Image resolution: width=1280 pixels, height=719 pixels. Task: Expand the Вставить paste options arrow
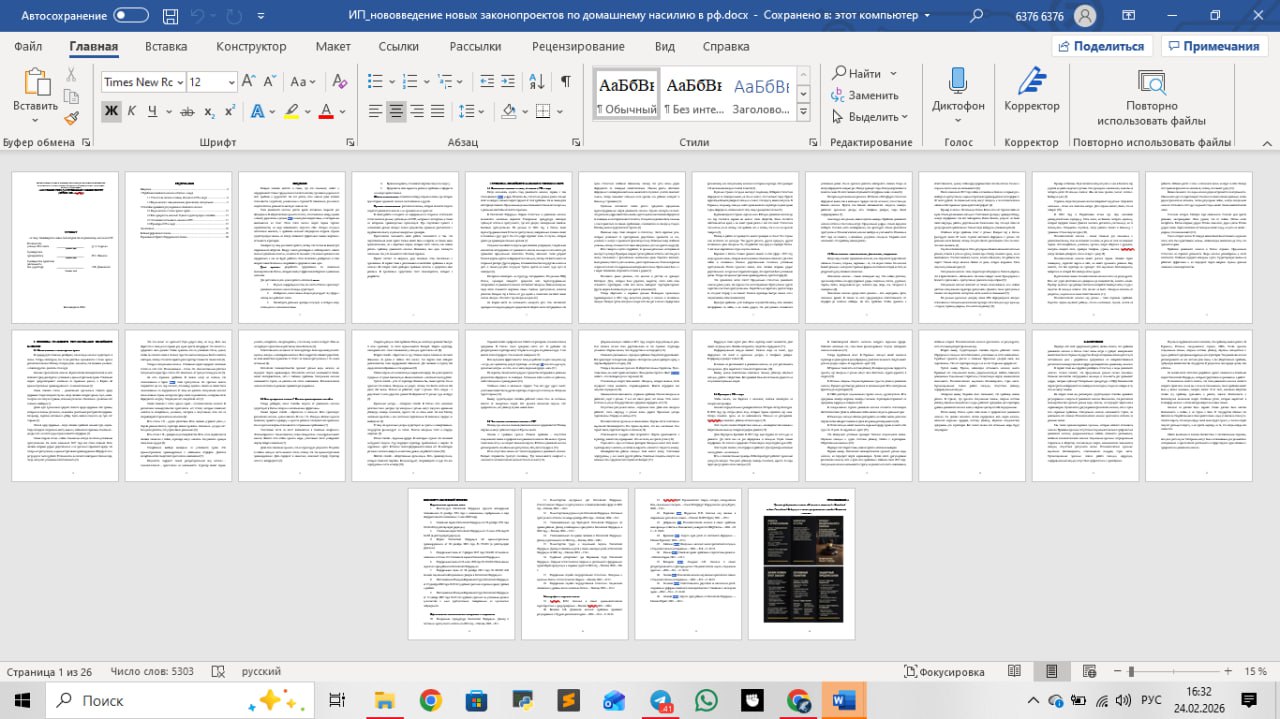click(36, 121)
